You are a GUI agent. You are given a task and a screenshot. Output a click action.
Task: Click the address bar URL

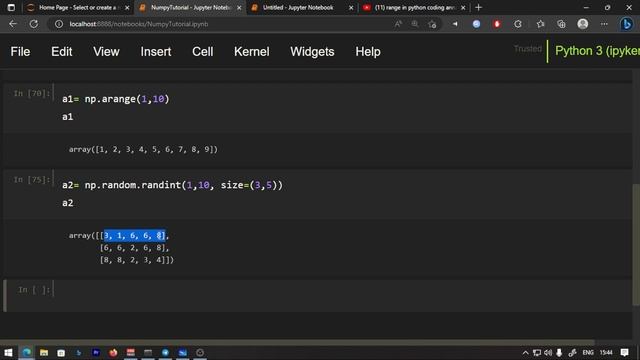pyautogui.click(x=139, y=24)
